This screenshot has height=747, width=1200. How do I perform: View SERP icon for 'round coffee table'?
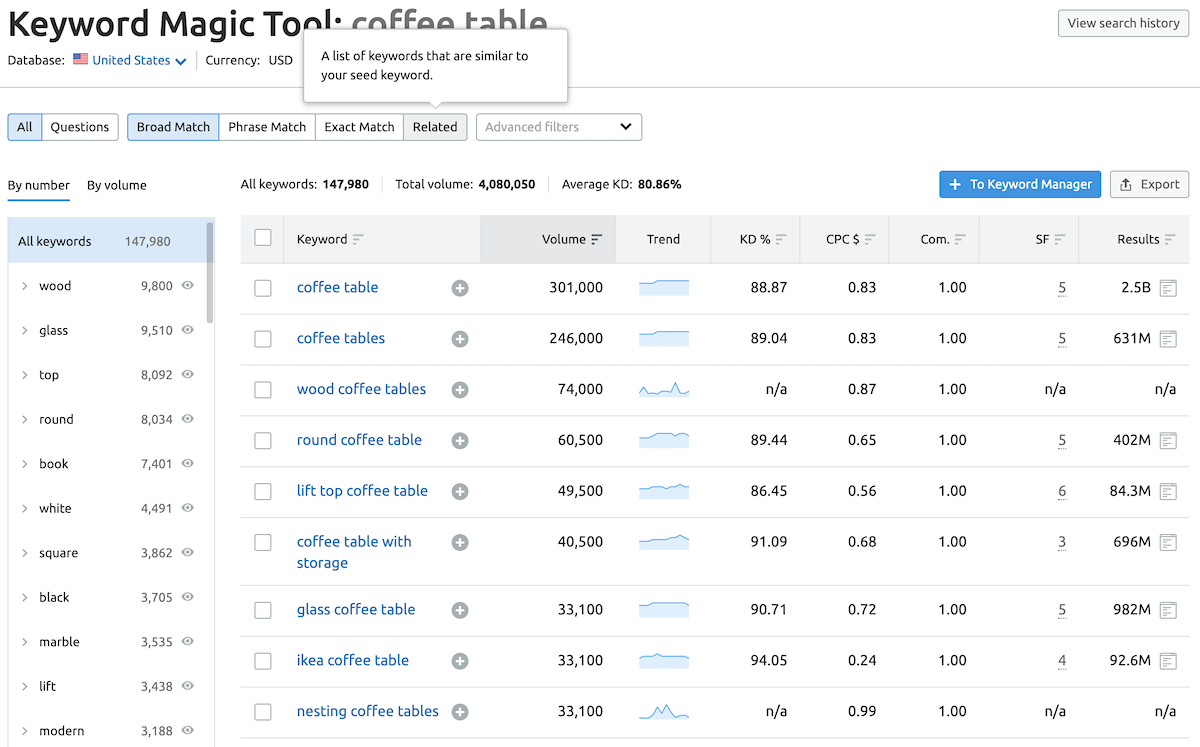(x=1168, y=441)
